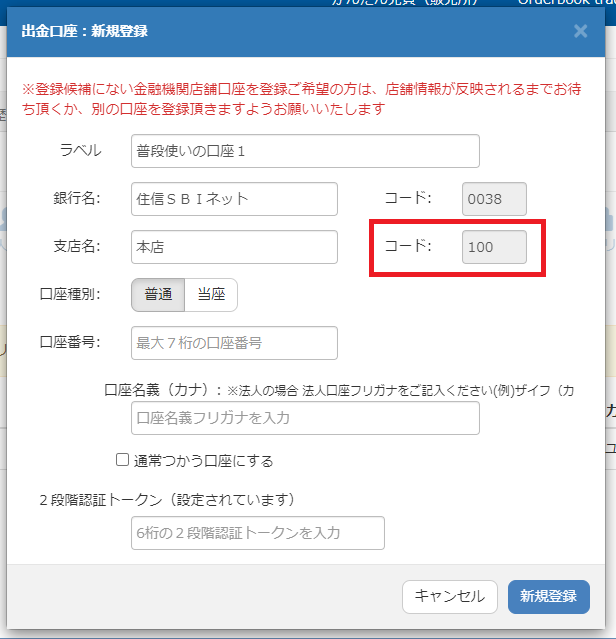Select 当座 account type
616x639 pixels.
pos(211,295)
